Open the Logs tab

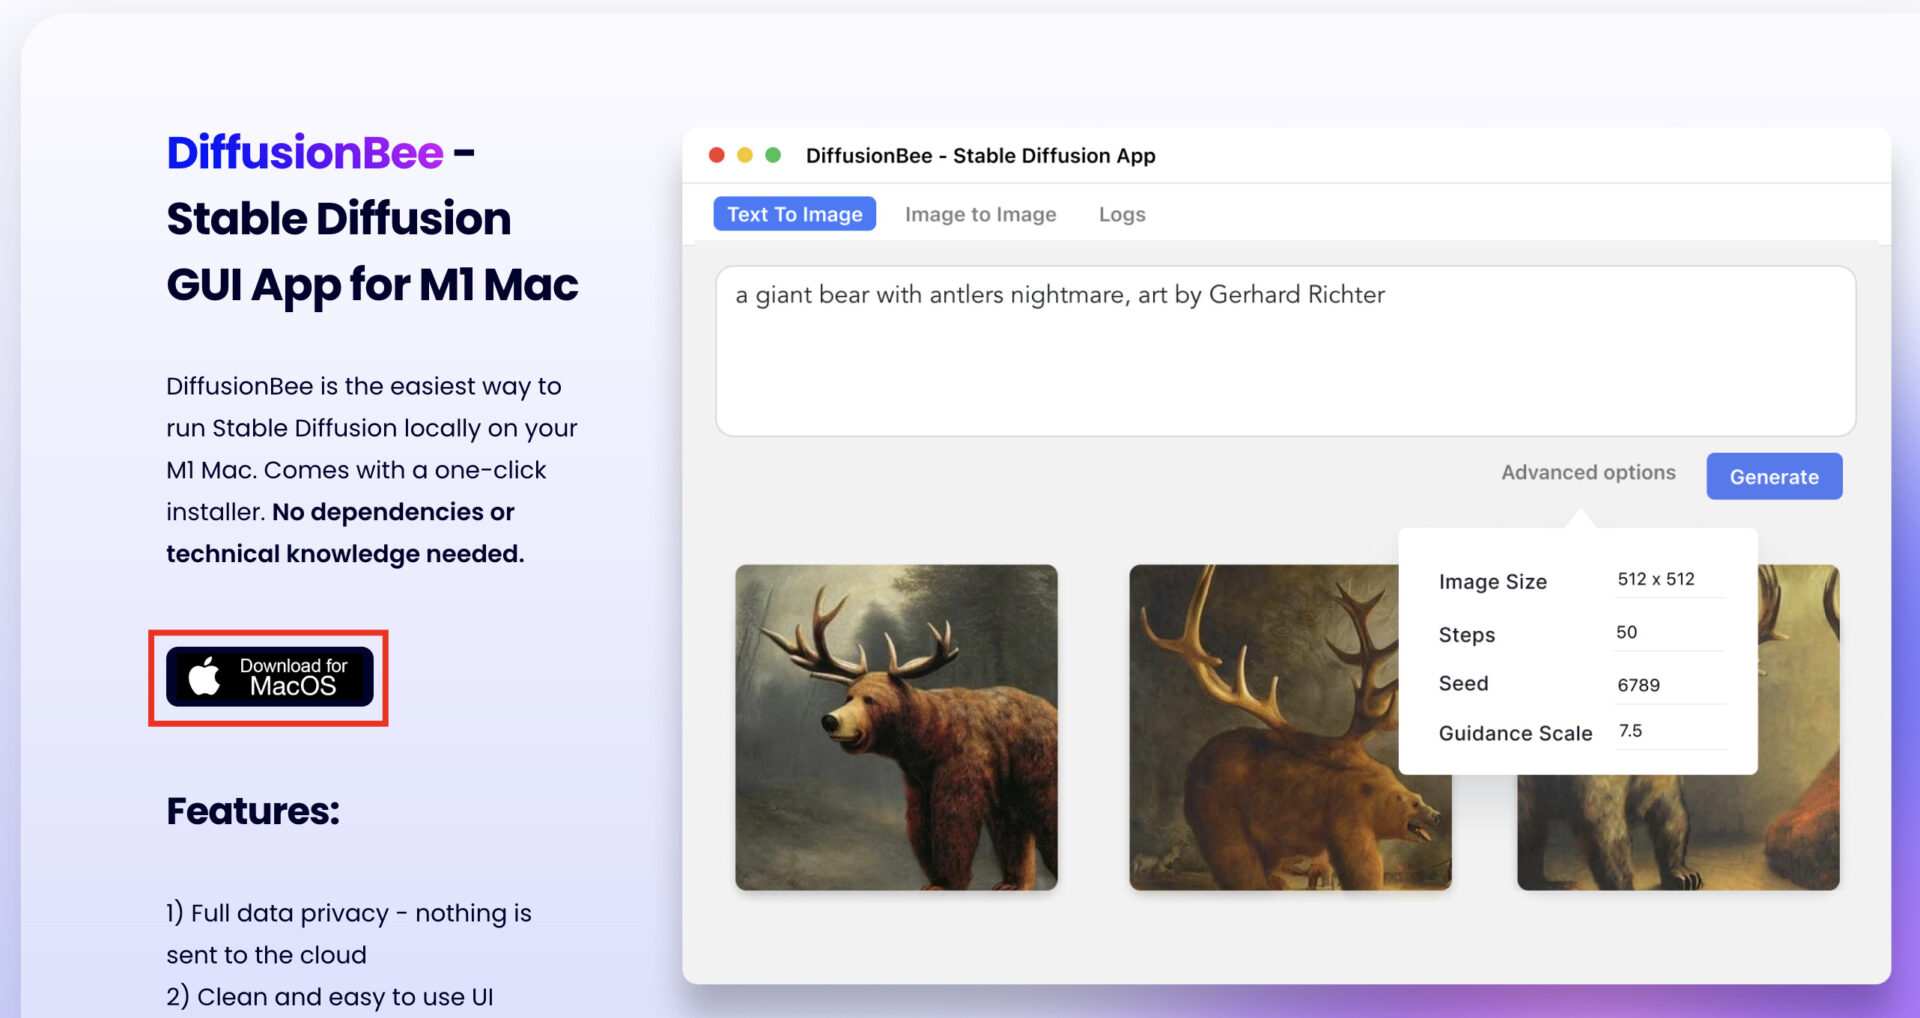pyautogui.click(x=1121, y=213)
